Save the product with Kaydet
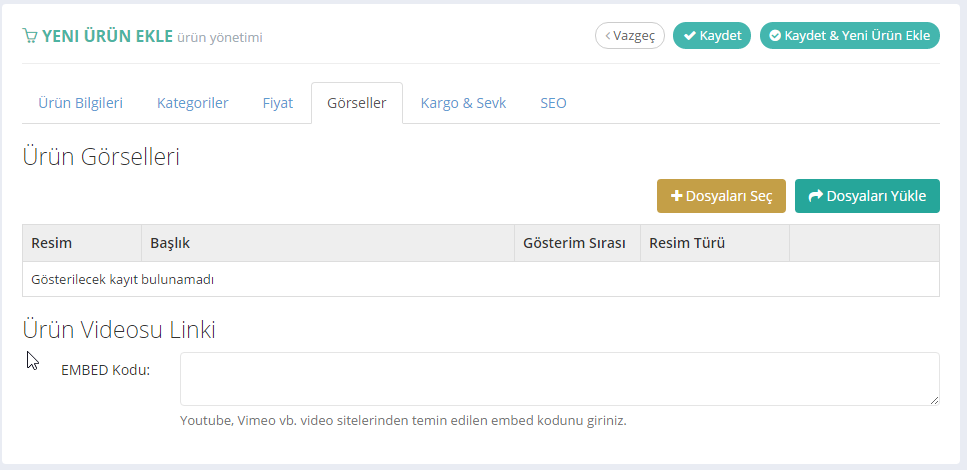The width and height of the screenshot is (967, 470). click(x=711, y=36)
